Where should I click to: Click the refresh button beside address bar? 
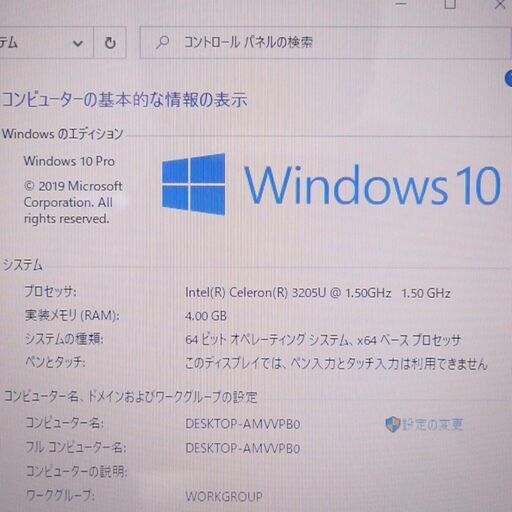point(110,43)
